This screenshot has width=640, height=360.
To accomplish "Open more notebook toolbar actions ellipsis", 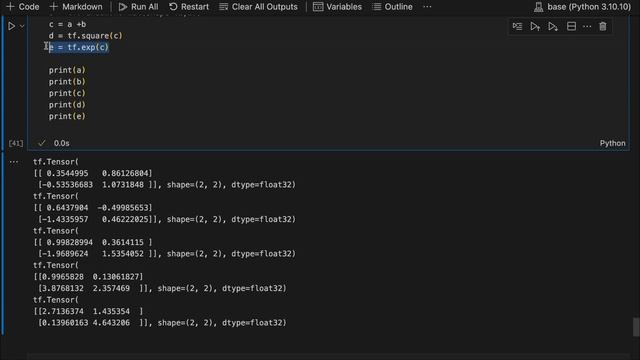I will click(x=427, y=7).
